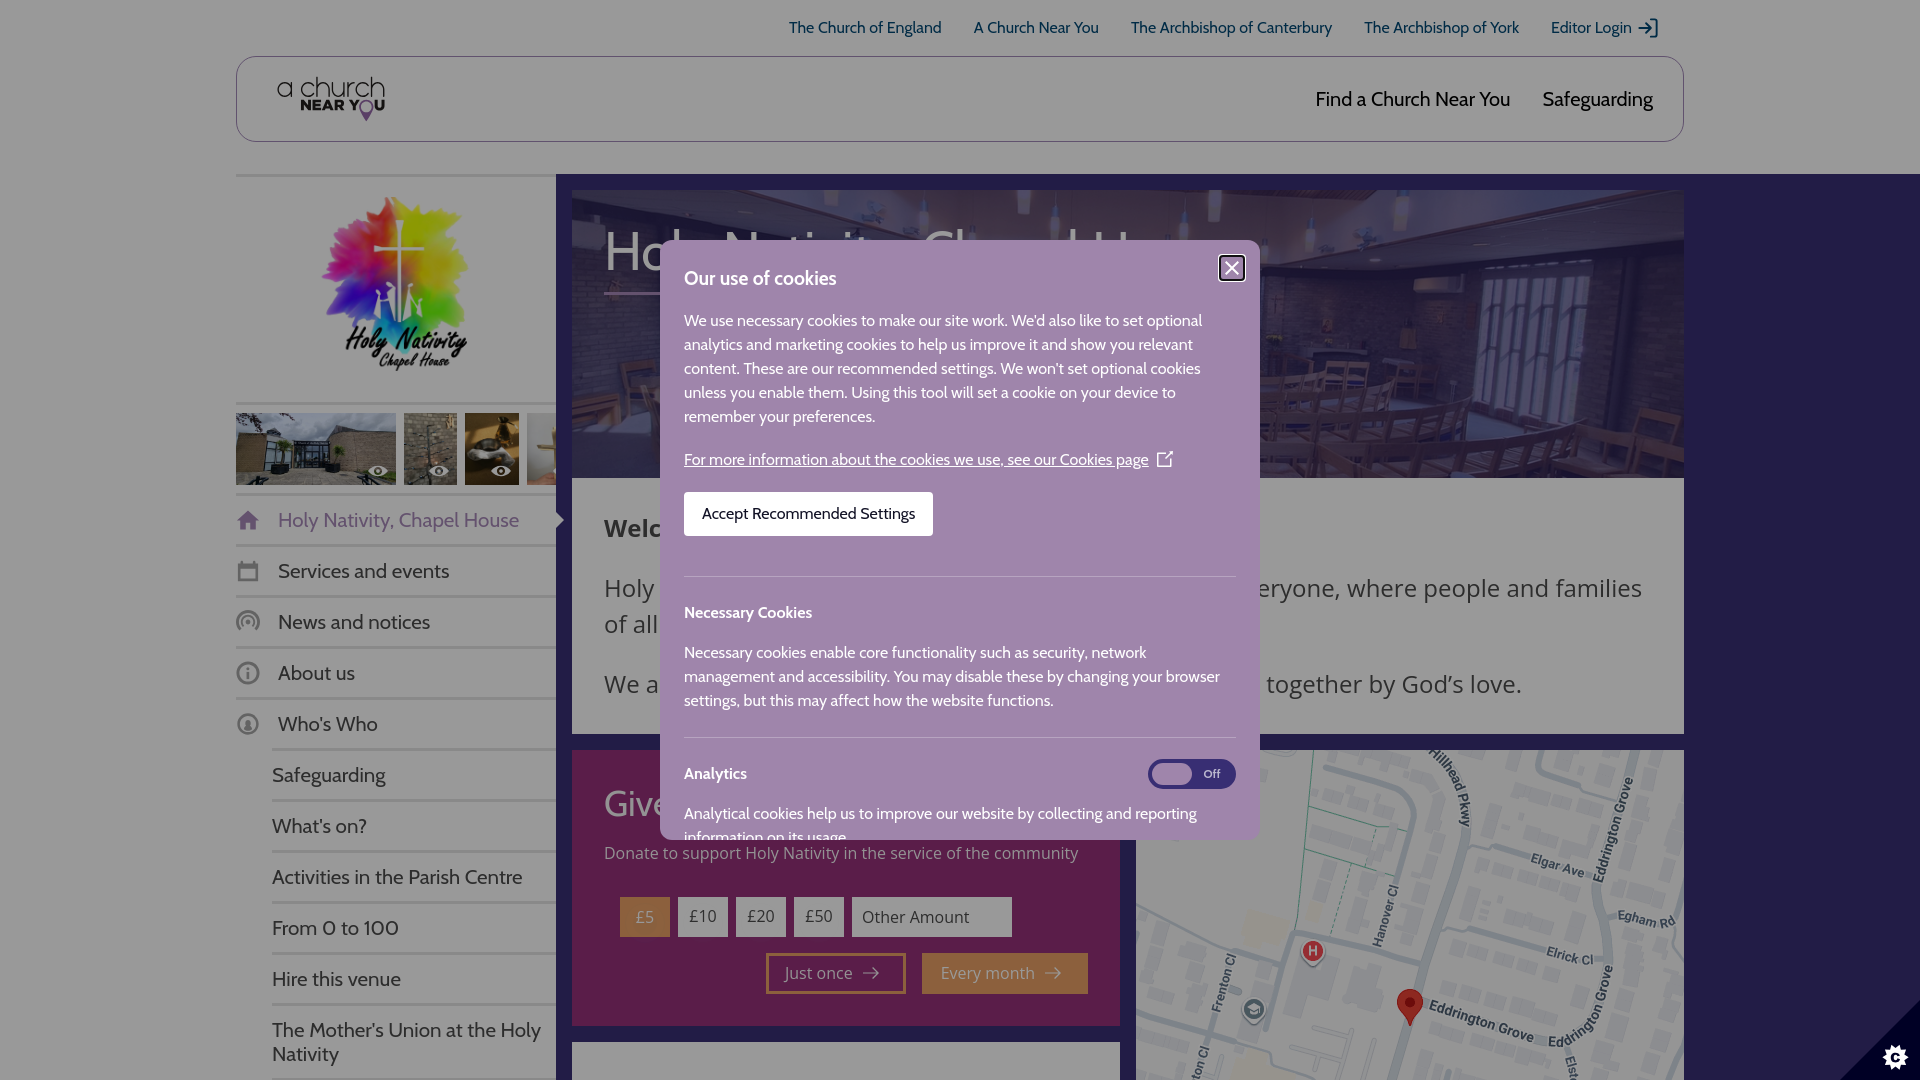Open Services and events page
The image size is (1920, 1080).
point(363,571)
